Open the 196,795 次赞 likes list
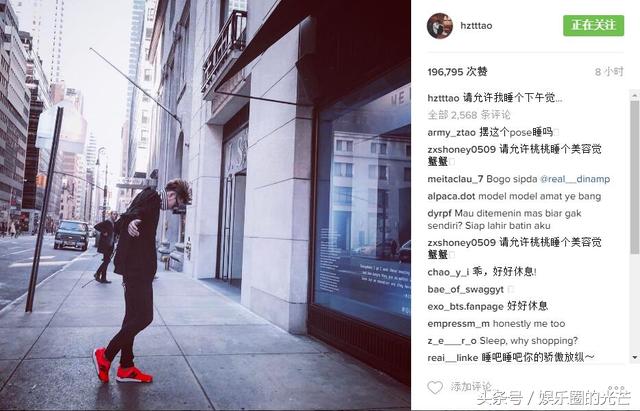This screenshot has height=411, width=640. [457, 72]
